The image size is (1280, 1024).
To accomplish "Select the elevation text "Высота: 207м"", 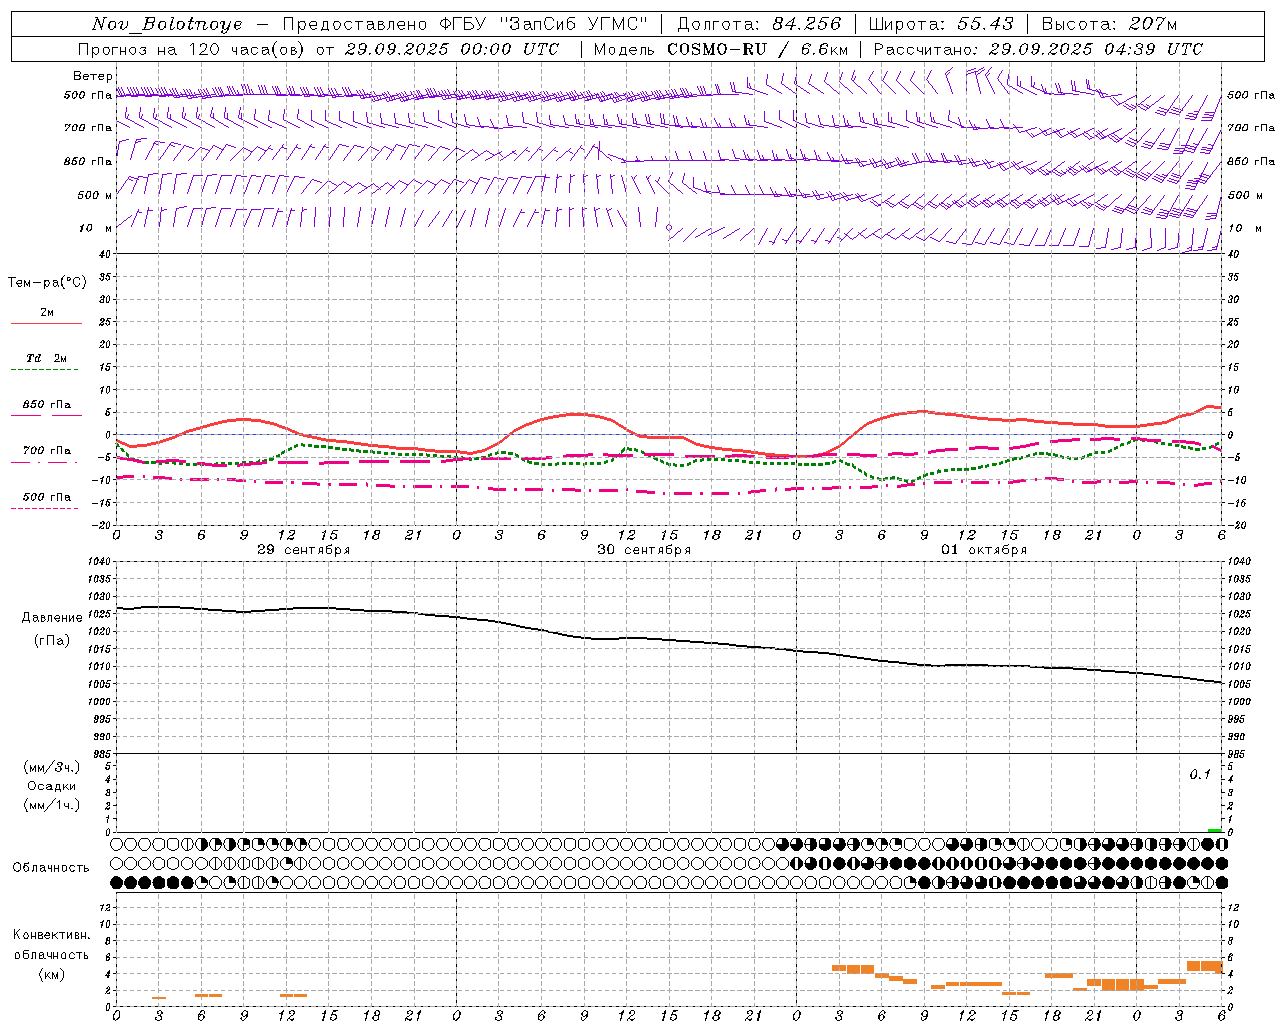I will (1109, 24).
